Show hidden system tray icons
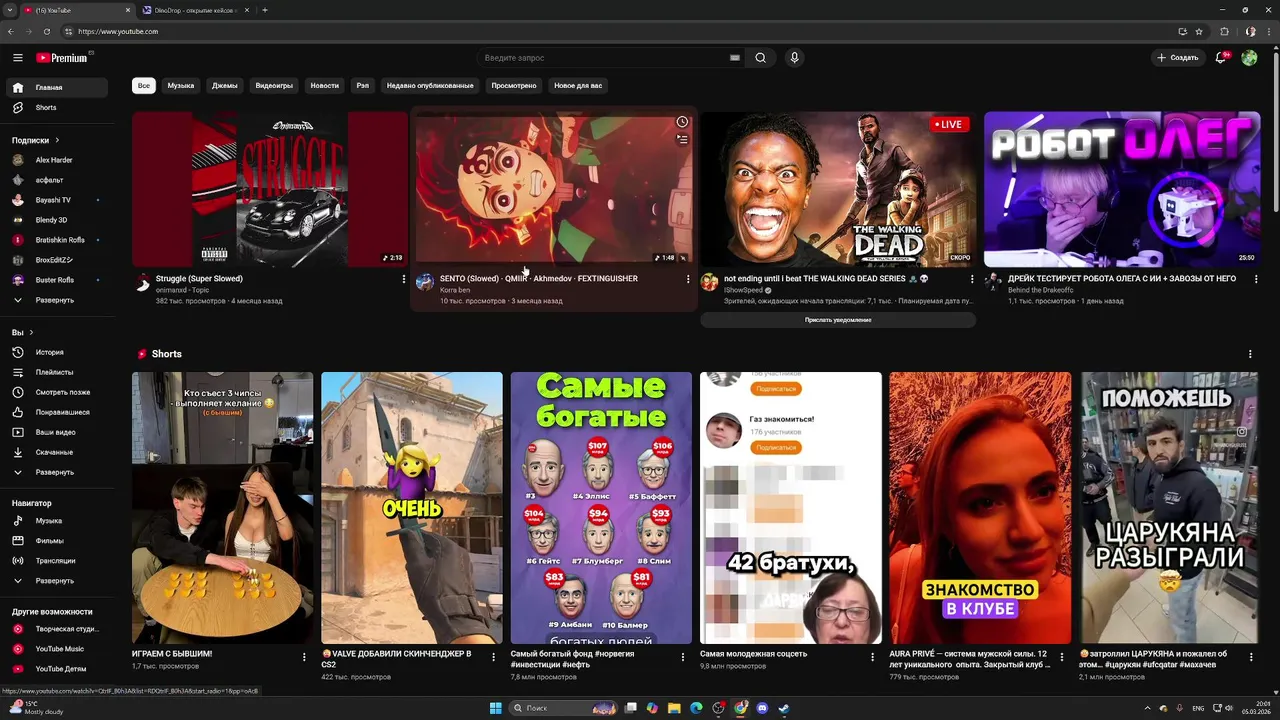The image size is (1280, 720). tap(1147, 708)
